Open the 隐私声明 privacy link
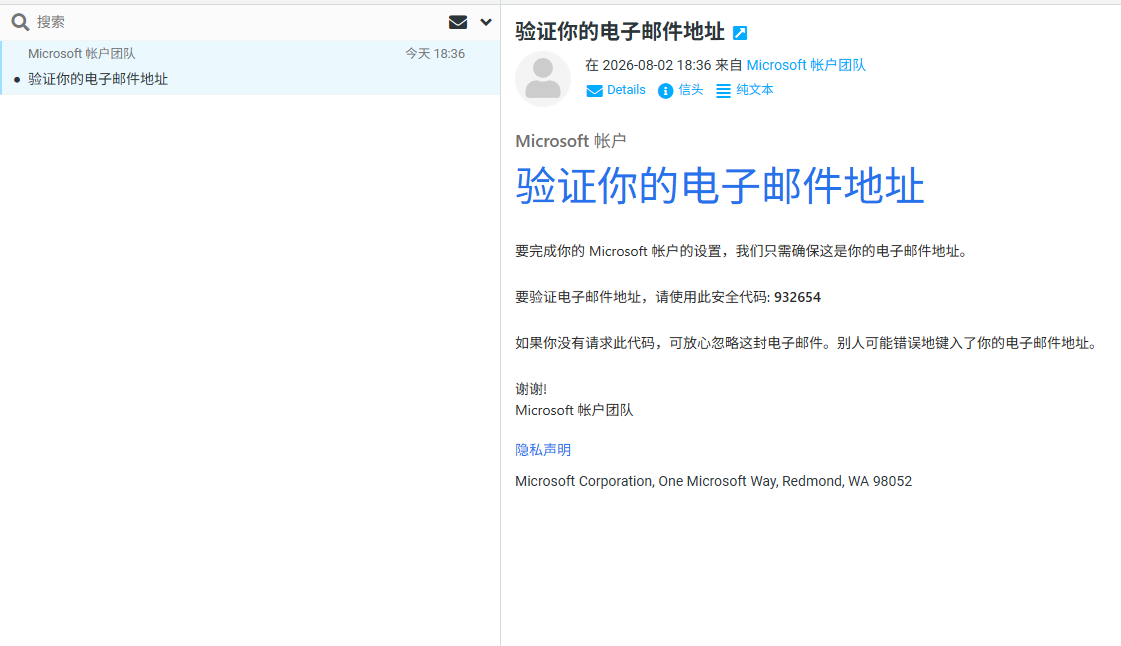The height and width of the screenshot is (646, 1121). click(x=543, y=450)
